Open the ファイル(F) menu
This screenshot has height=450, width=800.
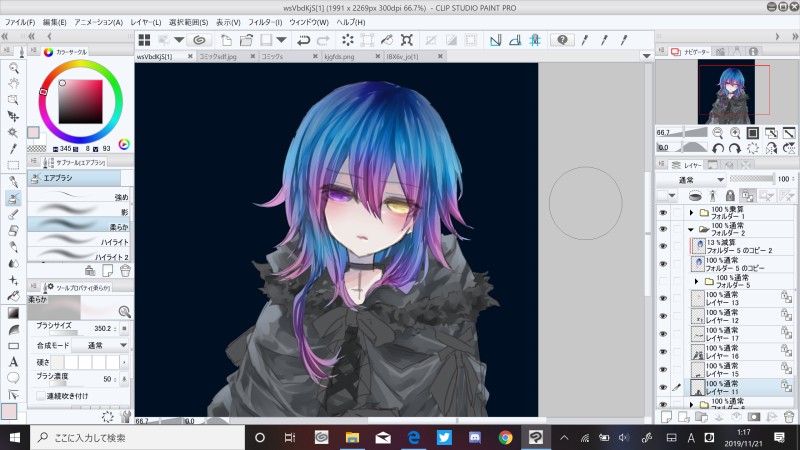click(20, 22)
